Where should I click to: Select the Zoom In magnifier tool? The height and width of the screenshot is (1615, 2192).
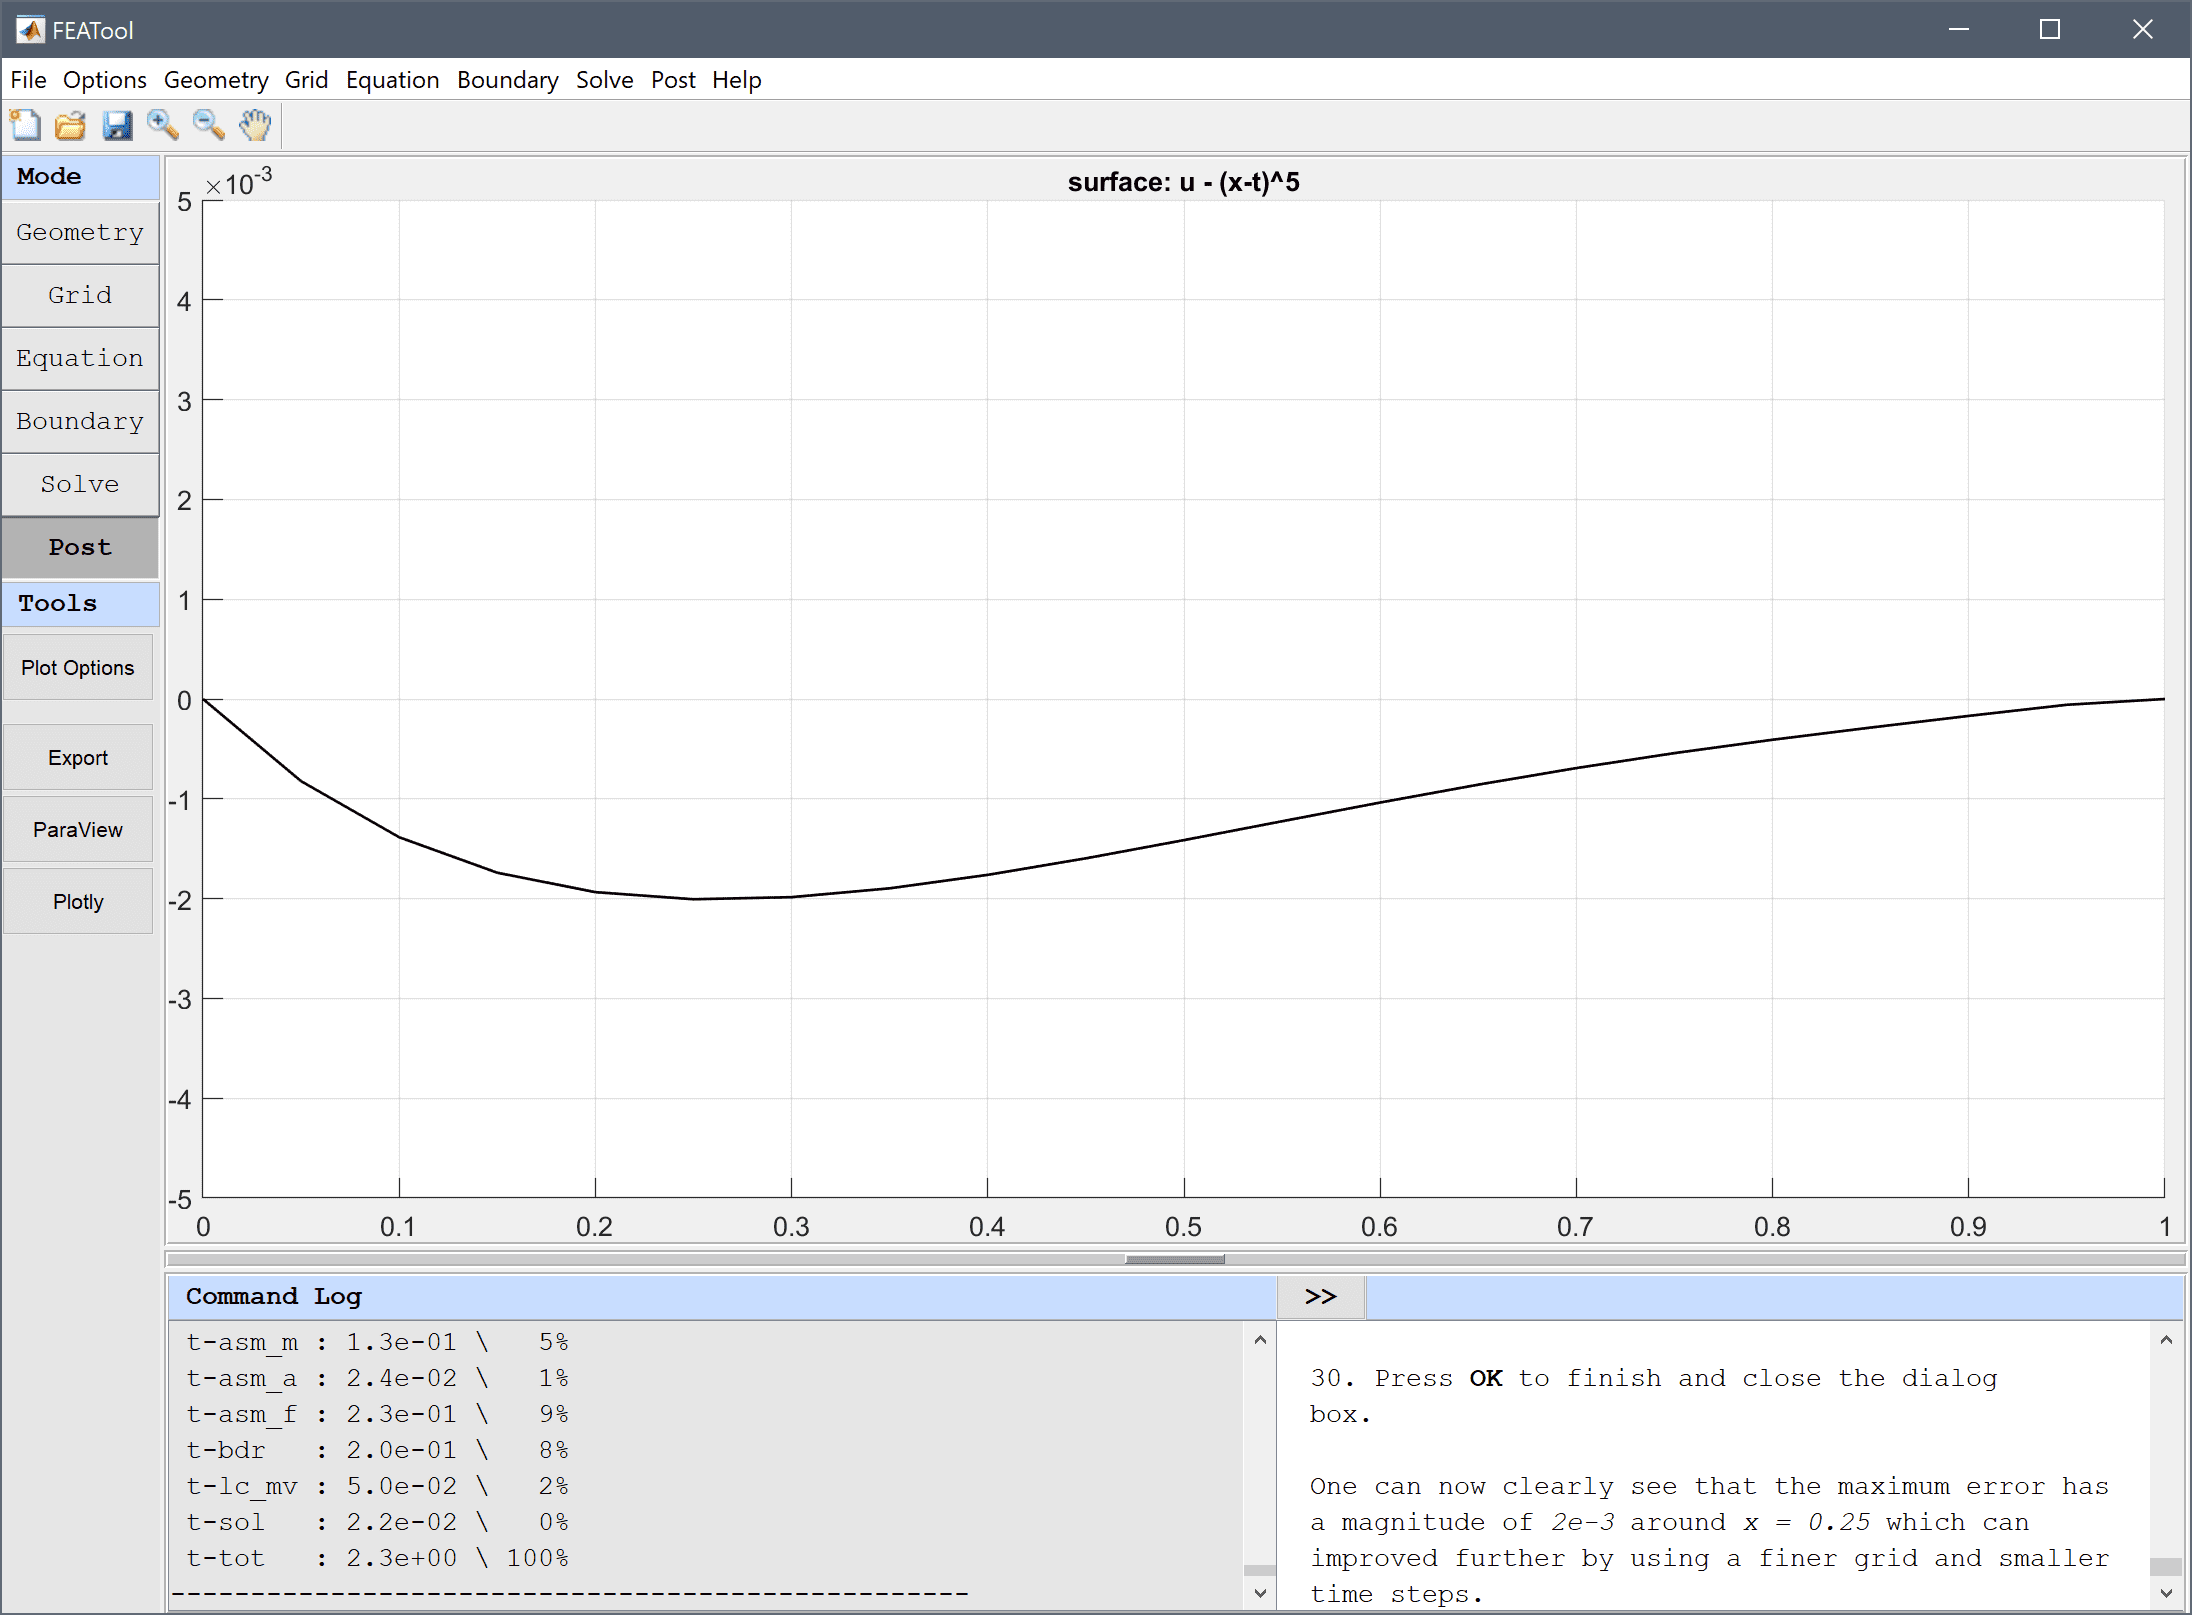click(163, 126)
